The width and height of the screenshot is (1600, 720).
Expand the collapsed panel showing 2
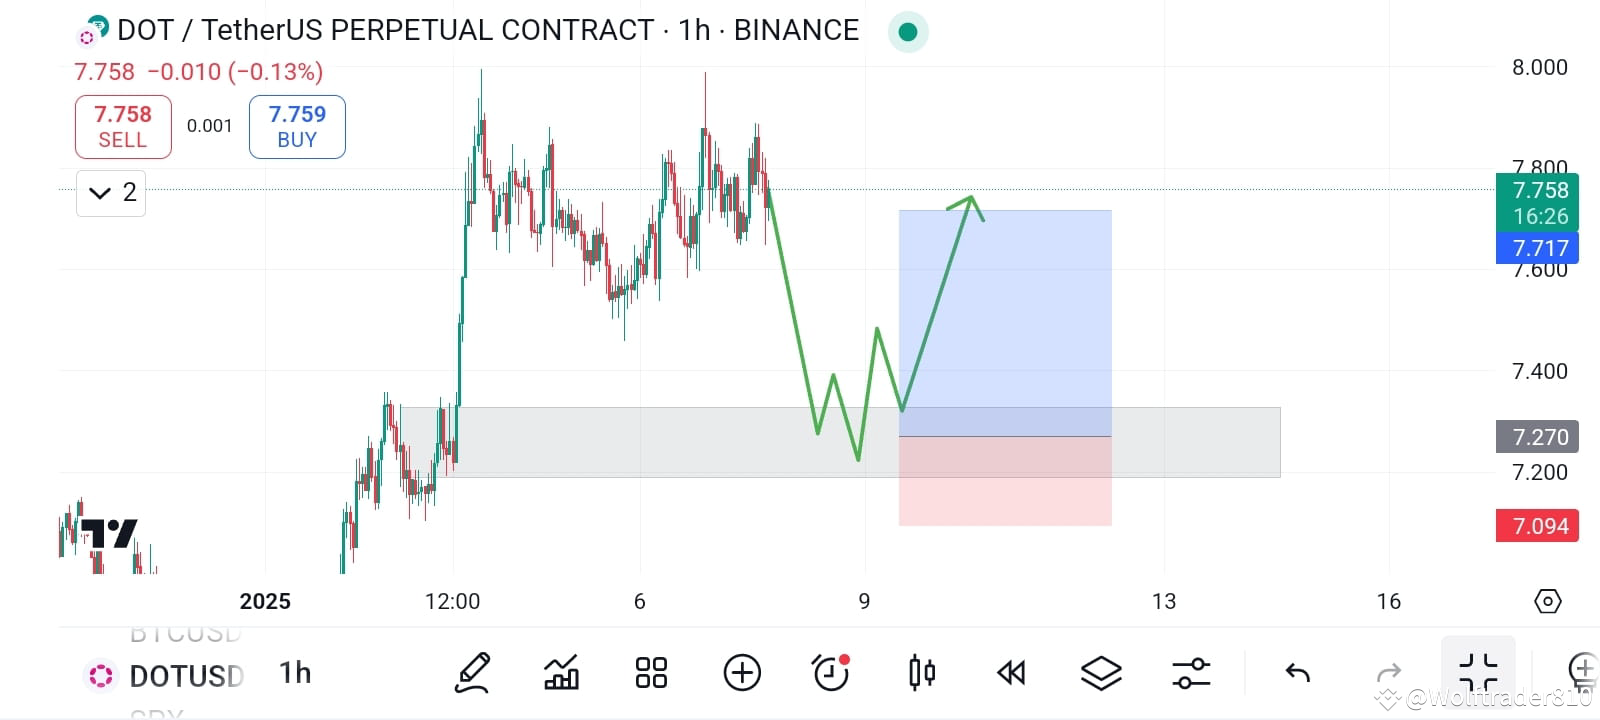tap(110, 192)
